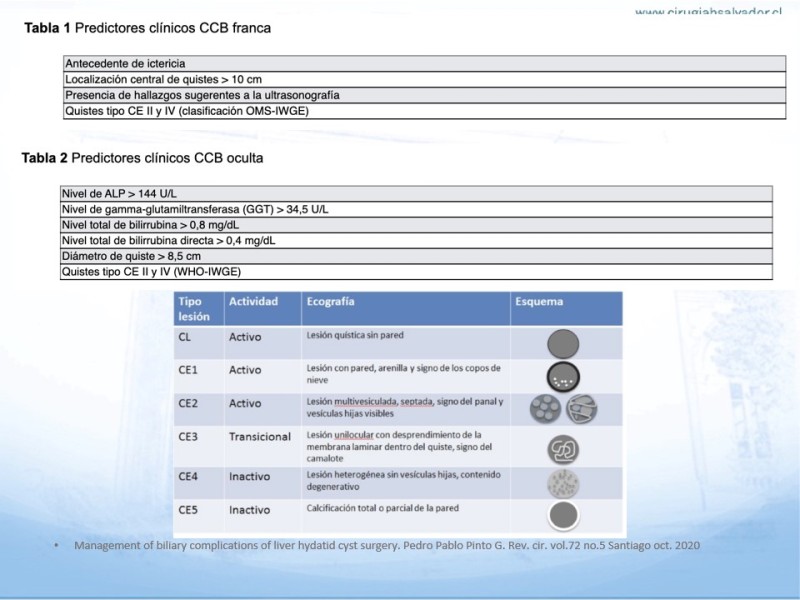
Task: Select the 'Nivel de ALP > 144 U/L' row
Action: [x=121, y=193]
